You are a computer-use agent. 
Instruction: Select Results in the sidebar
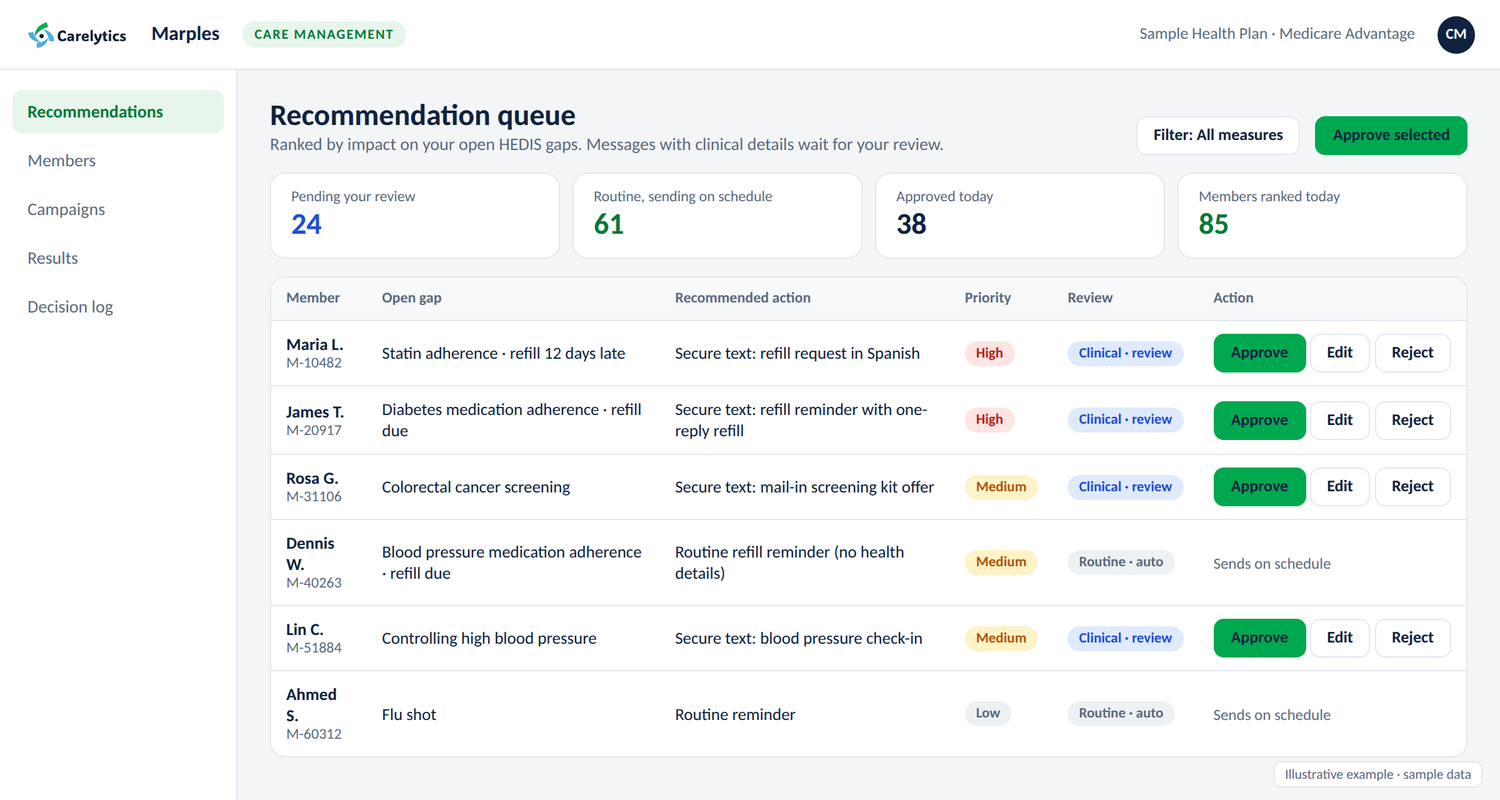tap(118, 258)
